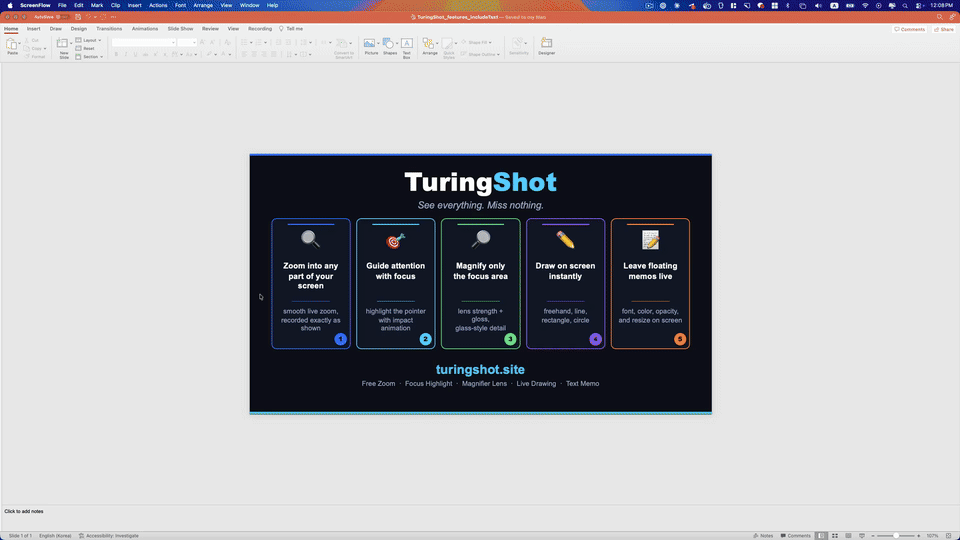960x540 pixels.
Task: Click the text highlight color button
Action: click(x=209, y=54)
